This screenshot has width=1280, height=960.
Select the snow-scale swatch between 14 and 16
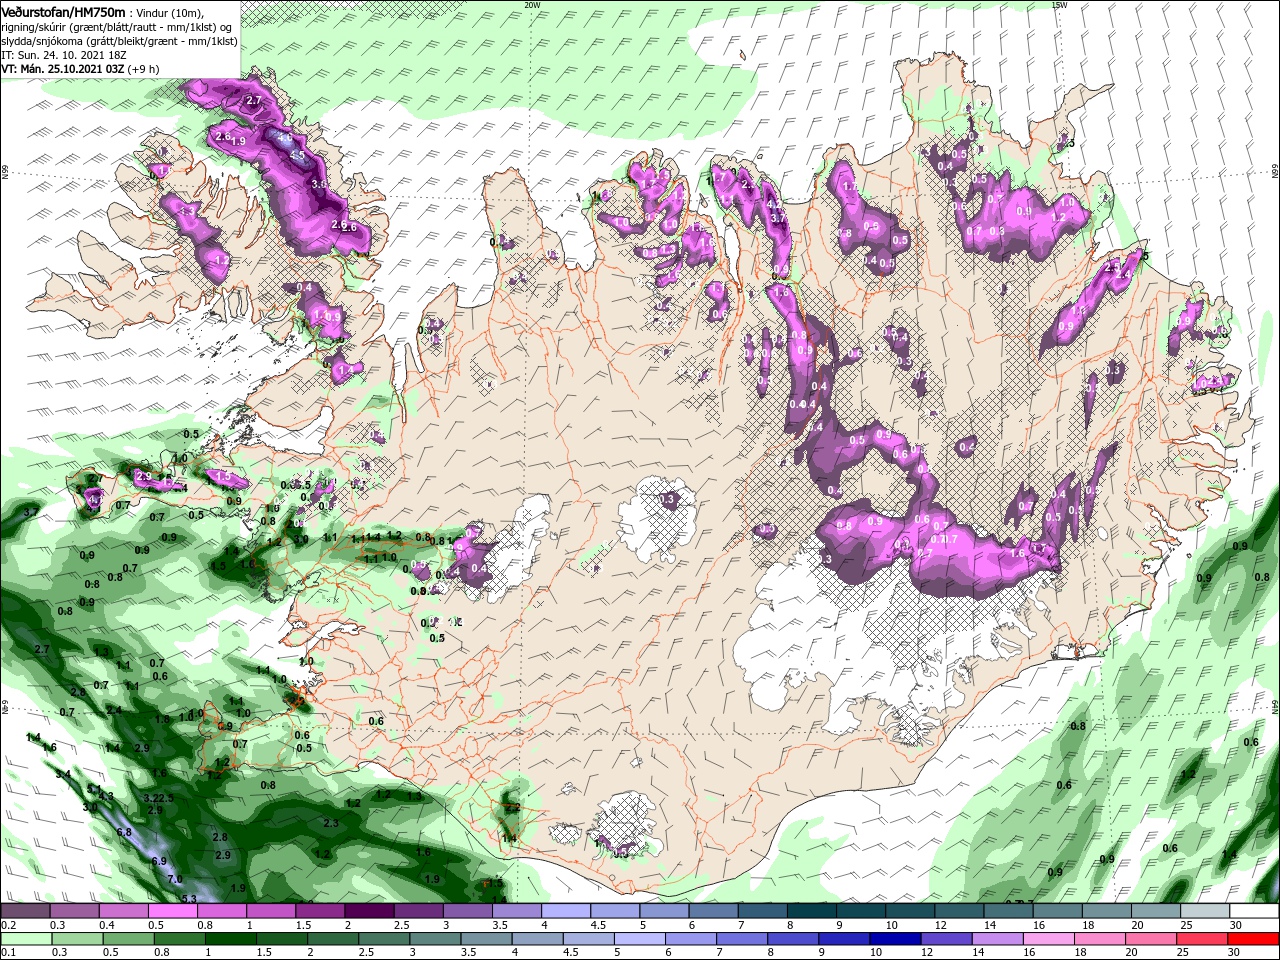point(1008,911)
